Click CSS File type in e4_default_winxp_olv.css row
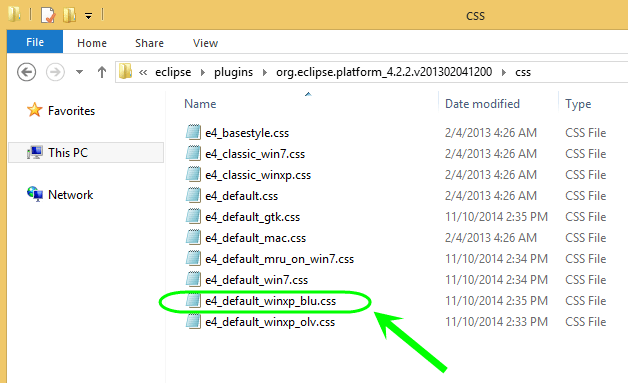 coord(586,322)
